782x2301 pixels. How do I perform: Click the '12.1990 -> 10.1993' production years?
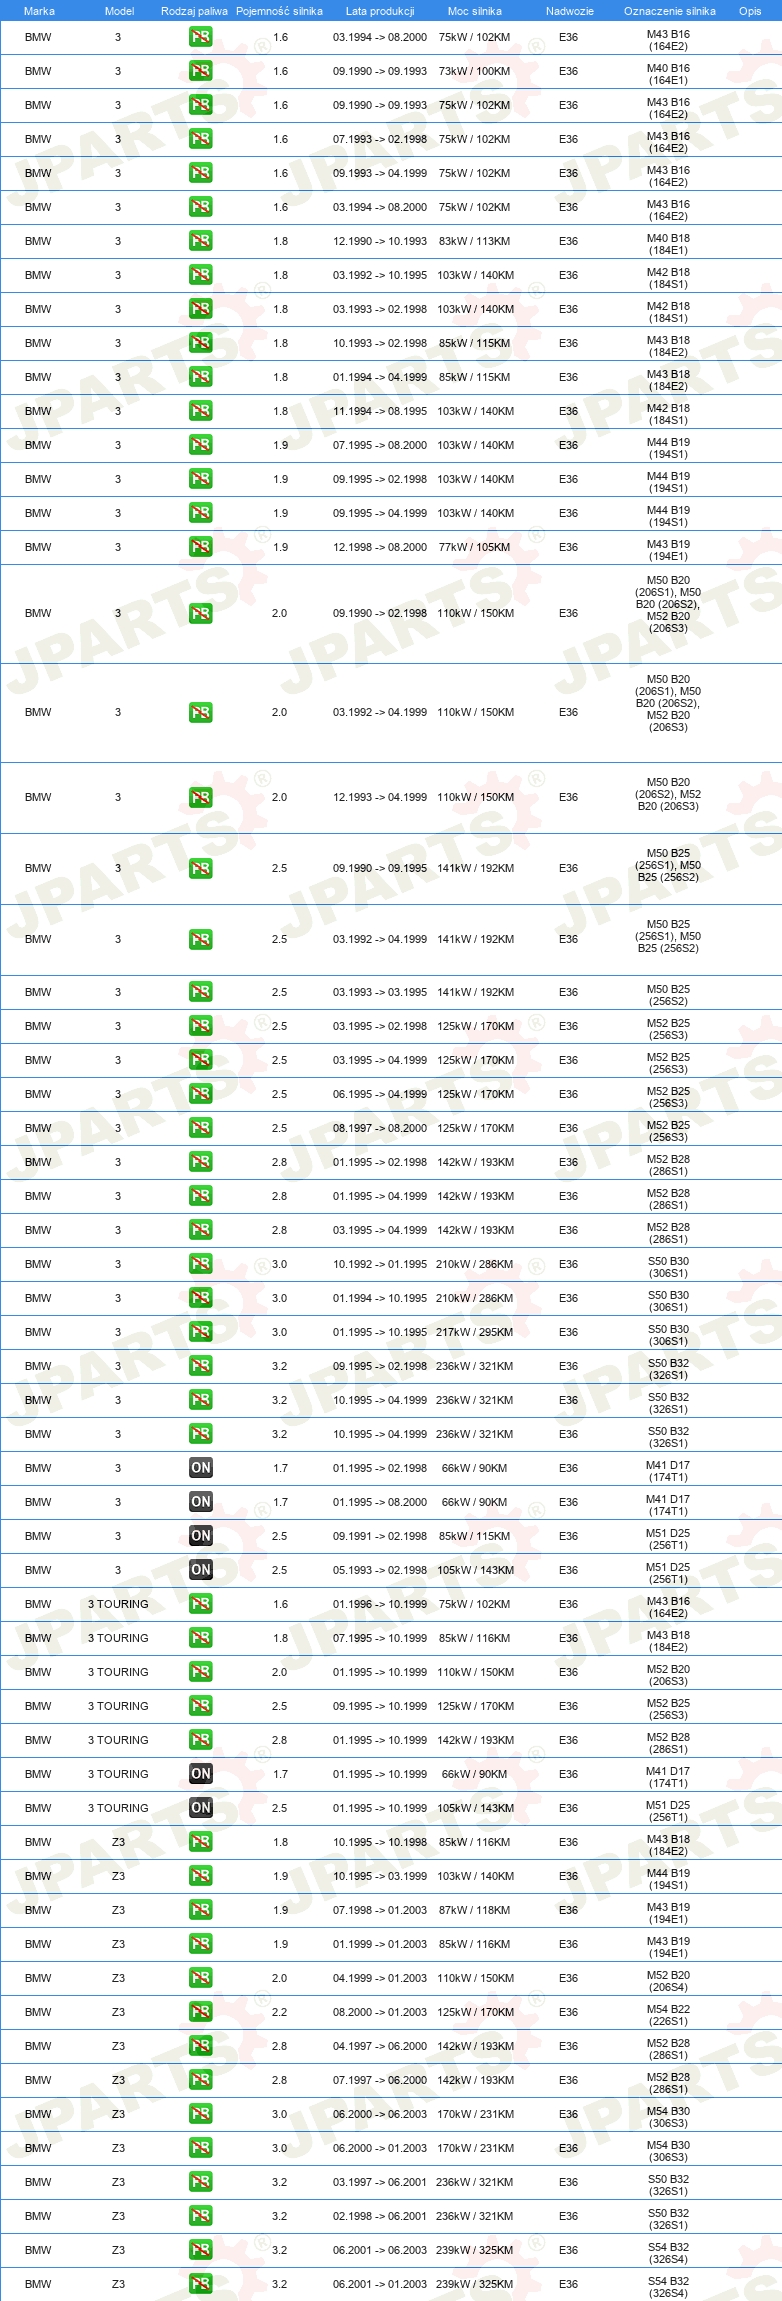click(380, 241)
